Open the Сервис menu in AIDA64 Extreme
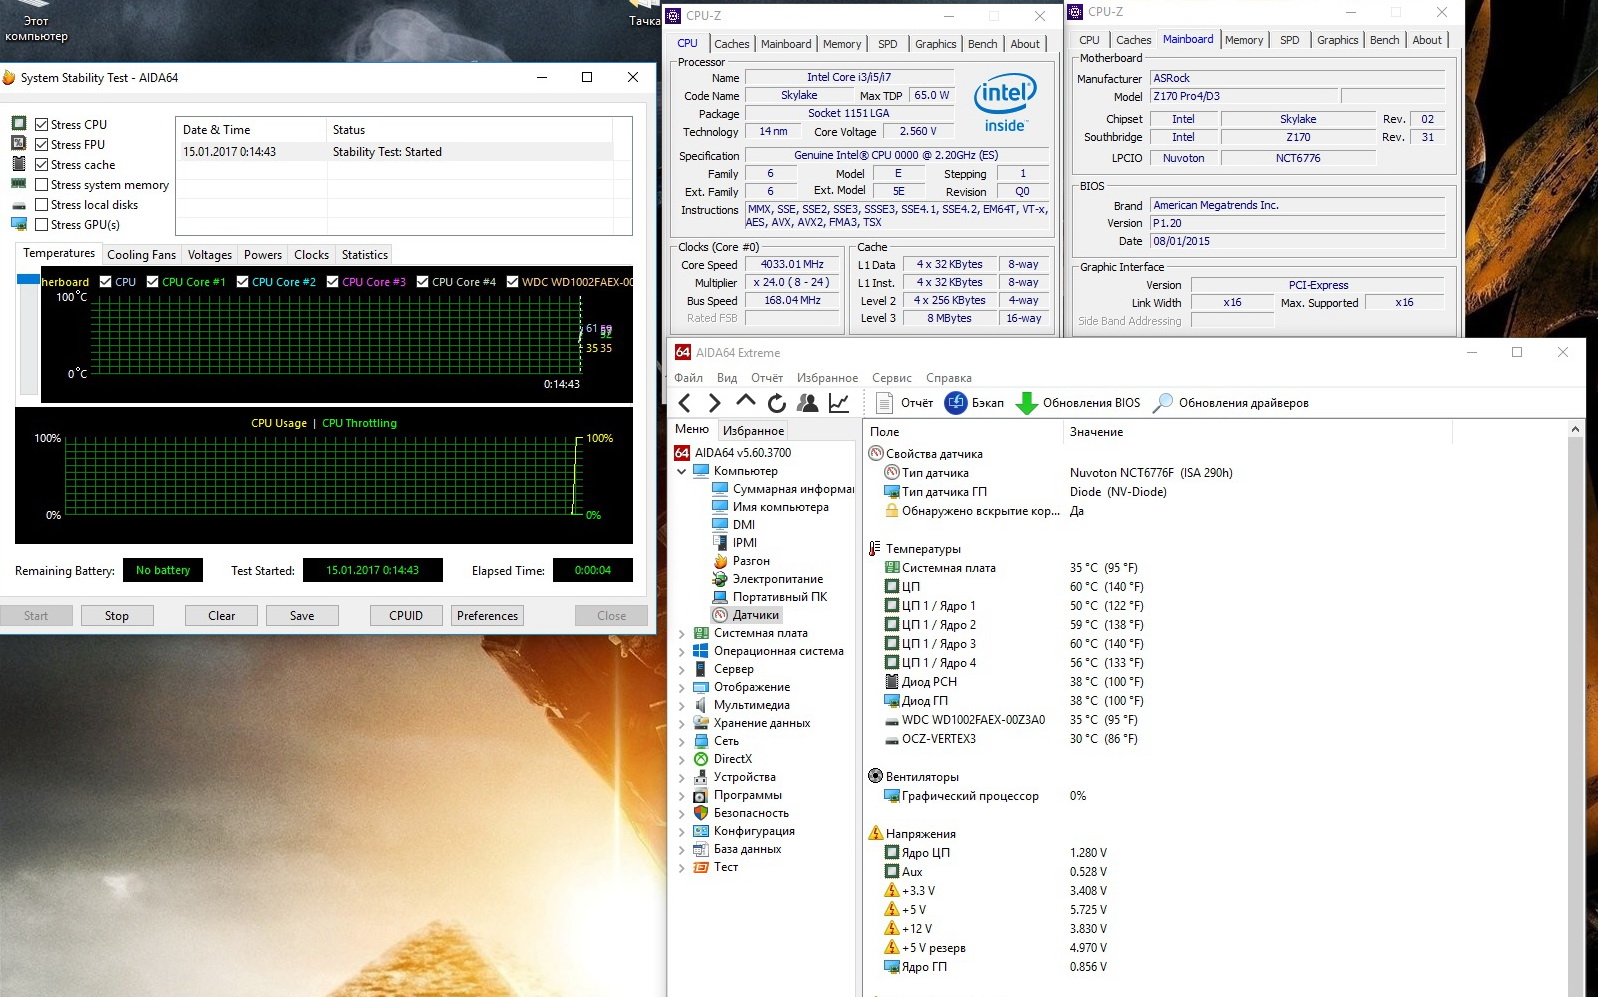The width and height of the screenshot is (1598, 997). click(x=891, y=378)
